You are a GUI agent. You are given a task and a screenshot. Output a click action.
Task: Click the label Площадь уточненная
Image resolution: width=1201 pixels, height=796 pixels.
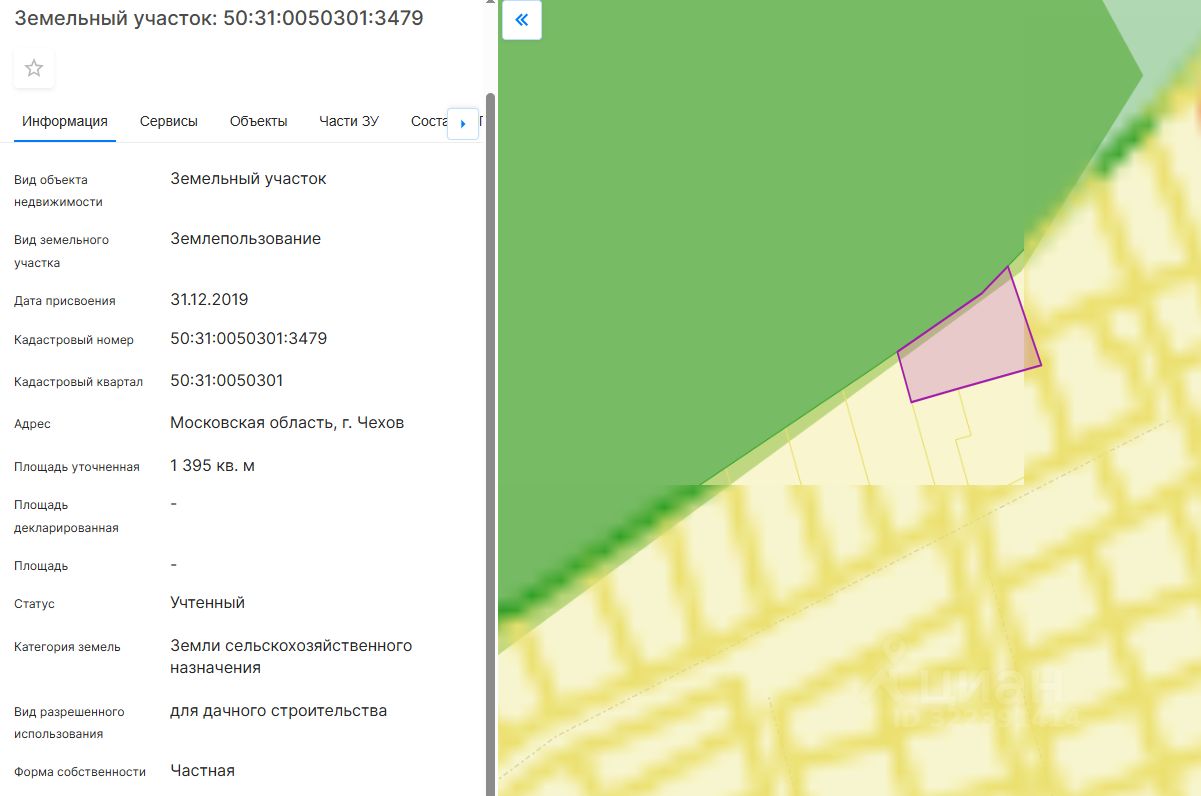pos(77,467)
